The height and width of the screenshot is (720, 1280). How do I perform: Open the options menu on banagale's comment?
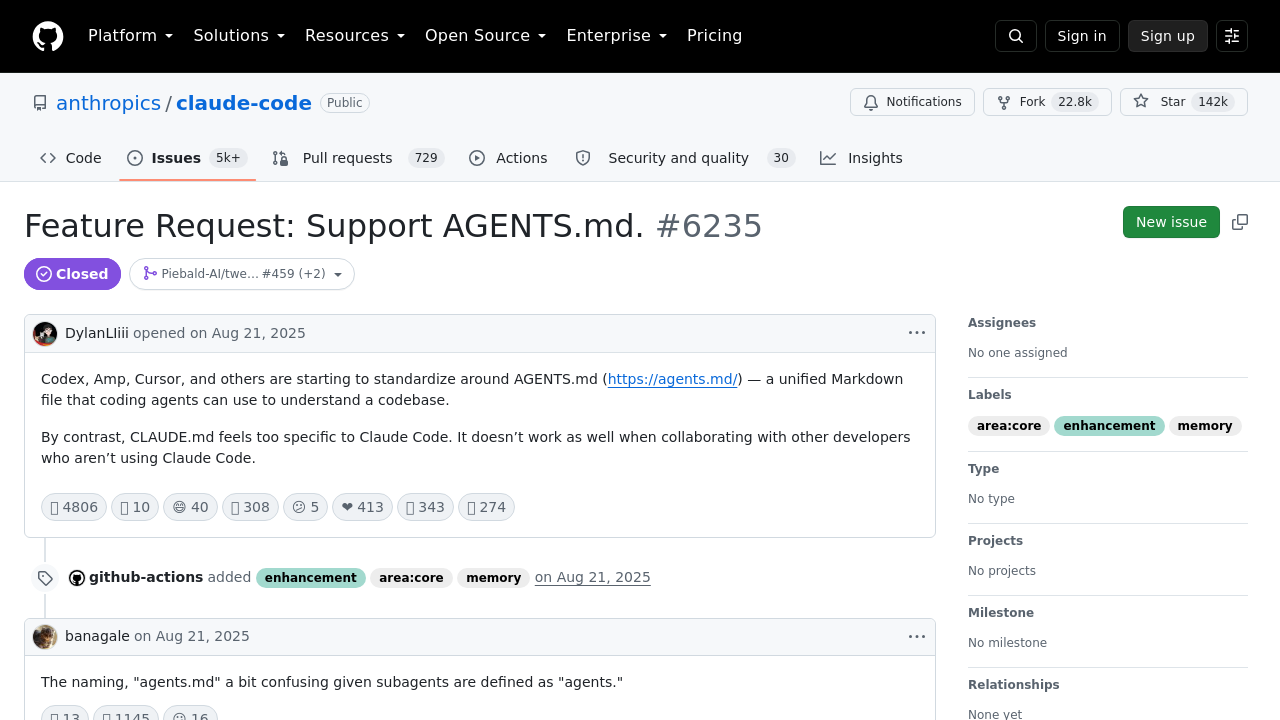[x=917, y=636]
